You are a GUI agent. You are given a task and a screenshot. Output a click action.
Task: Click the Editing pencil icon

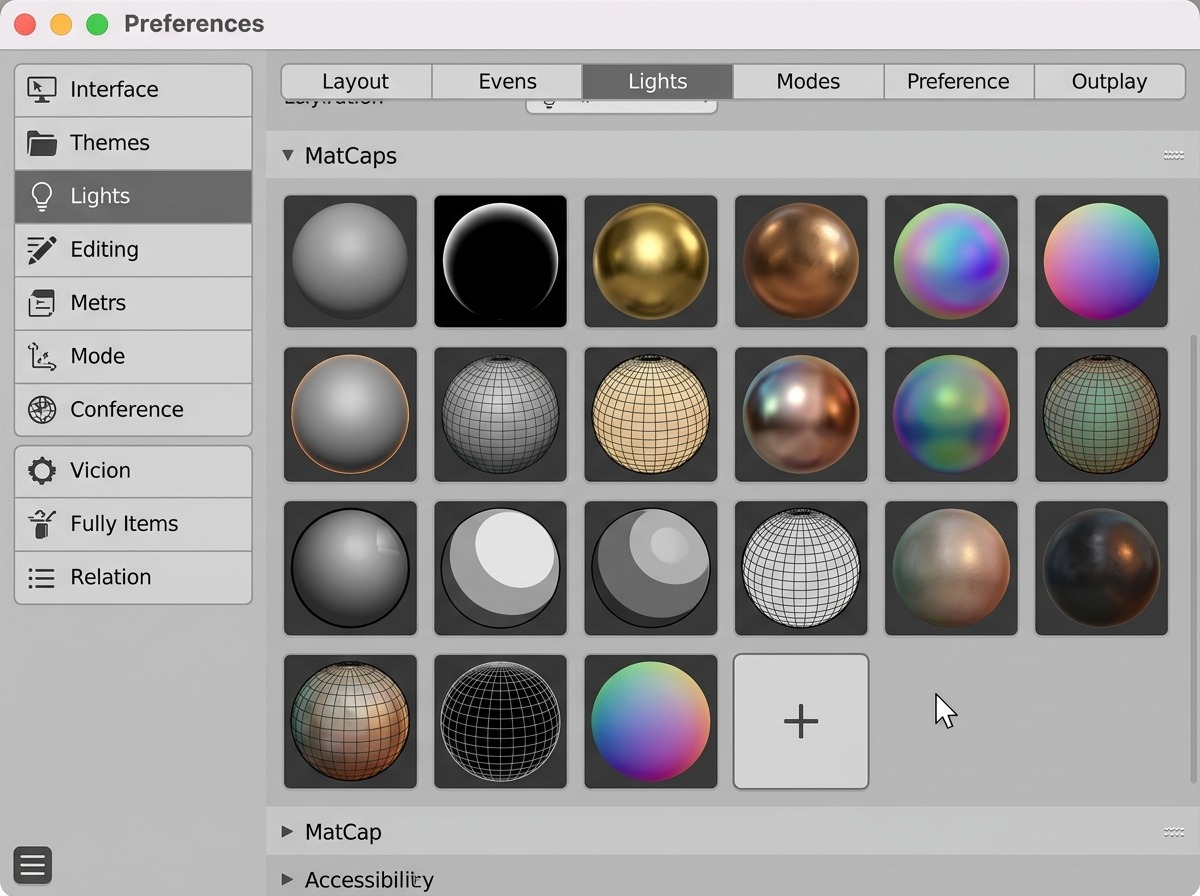[42, 249]
